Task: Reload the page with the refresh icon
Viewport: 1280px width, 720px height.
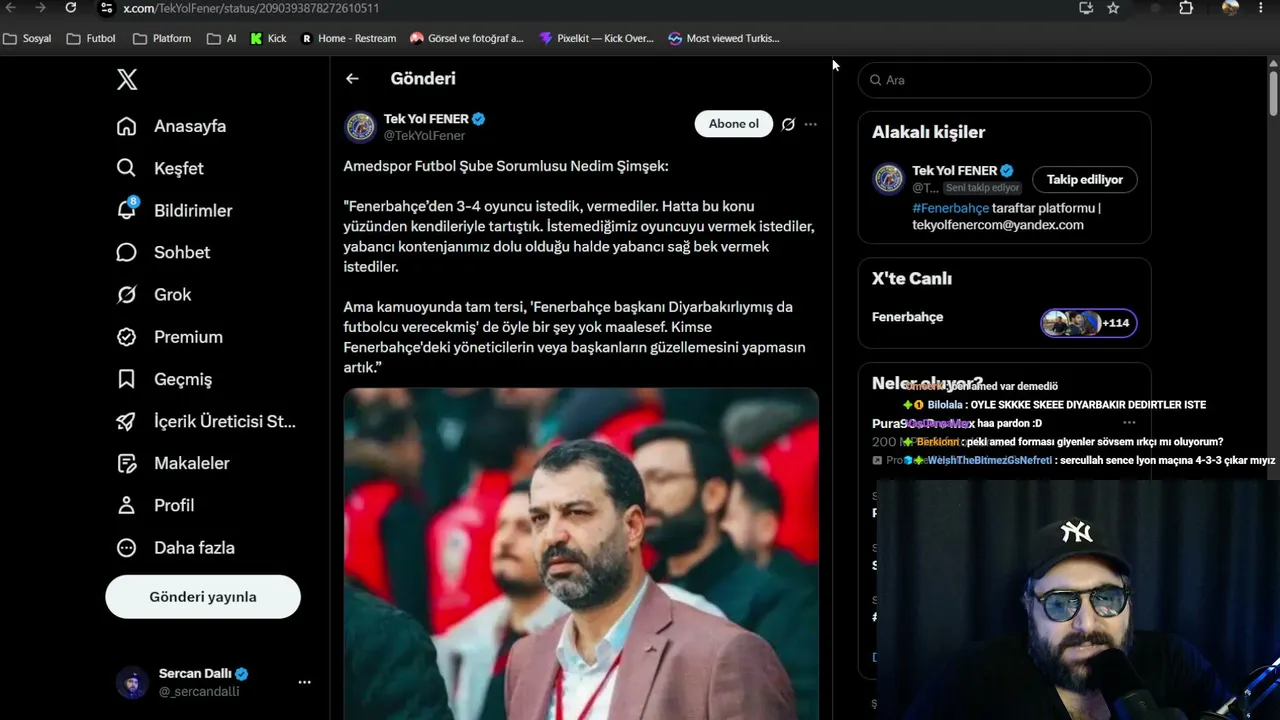Action: pos(71,8)
